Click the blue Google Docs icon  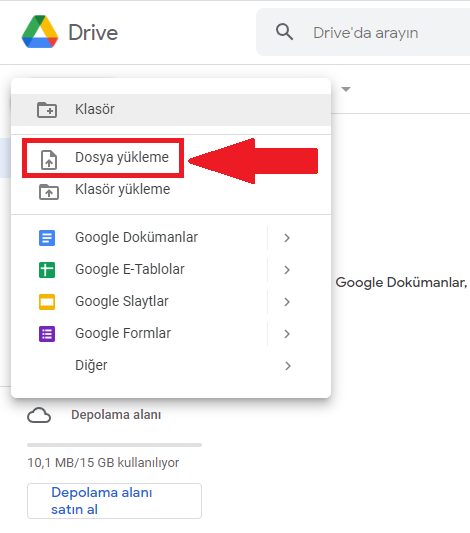coord(47,238)
